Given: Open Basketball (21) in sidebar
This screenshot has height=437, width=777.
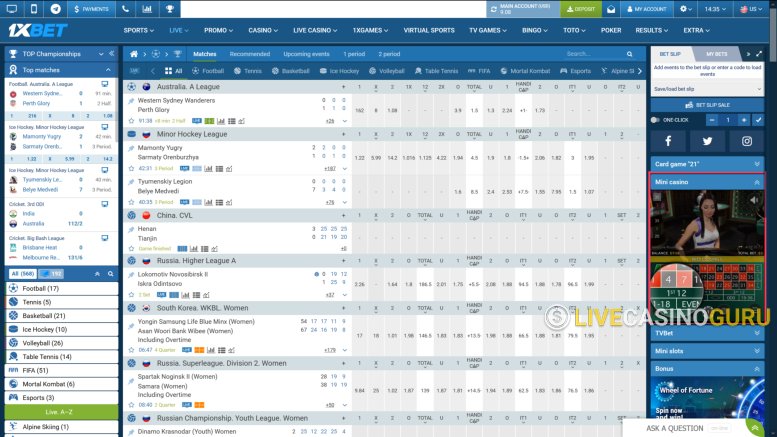Looking at the screenshot, I should (x=61, y=316).
